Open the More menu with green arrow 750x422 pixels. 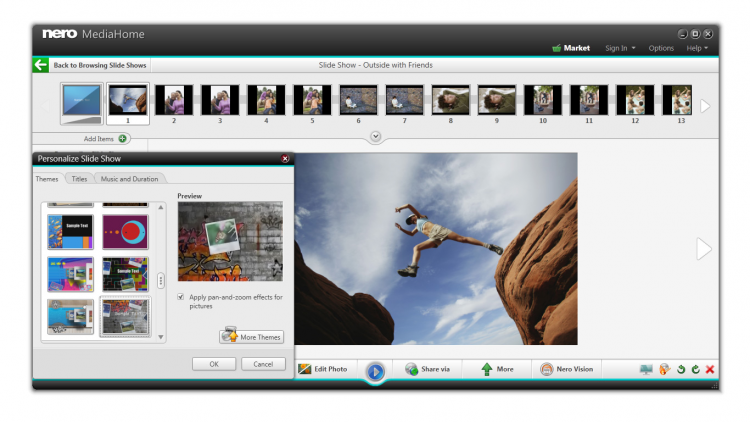[497, 369]
